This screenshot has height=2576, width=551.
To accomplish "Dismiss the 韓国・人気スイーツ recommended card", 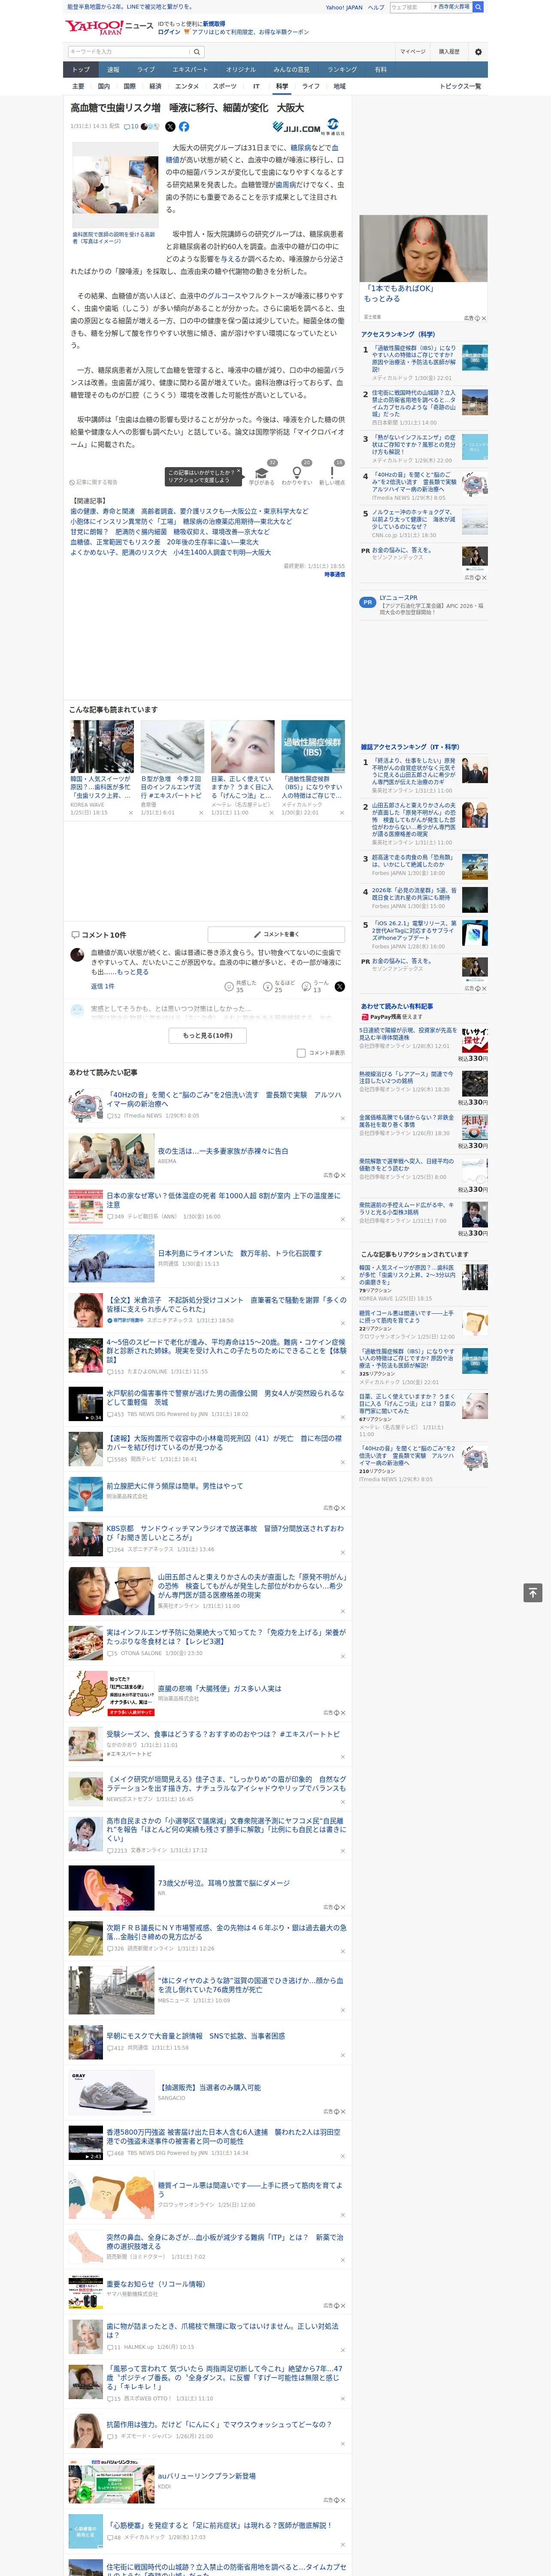I will [x=130, y=813].
